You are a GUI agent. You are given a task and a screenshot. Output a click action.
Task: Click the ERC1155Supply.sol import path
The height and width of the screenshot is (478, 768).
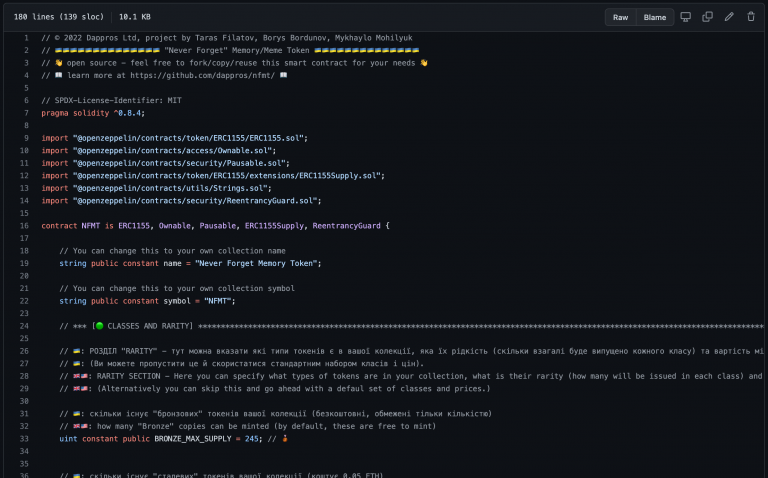227,176
